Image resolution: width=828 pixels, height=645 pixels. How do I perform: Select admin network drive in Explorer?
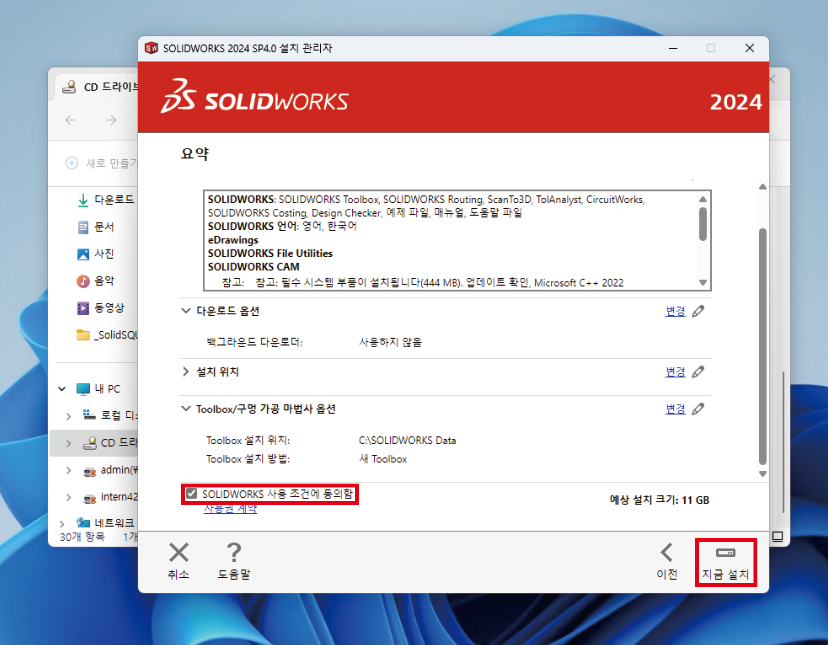110,470
